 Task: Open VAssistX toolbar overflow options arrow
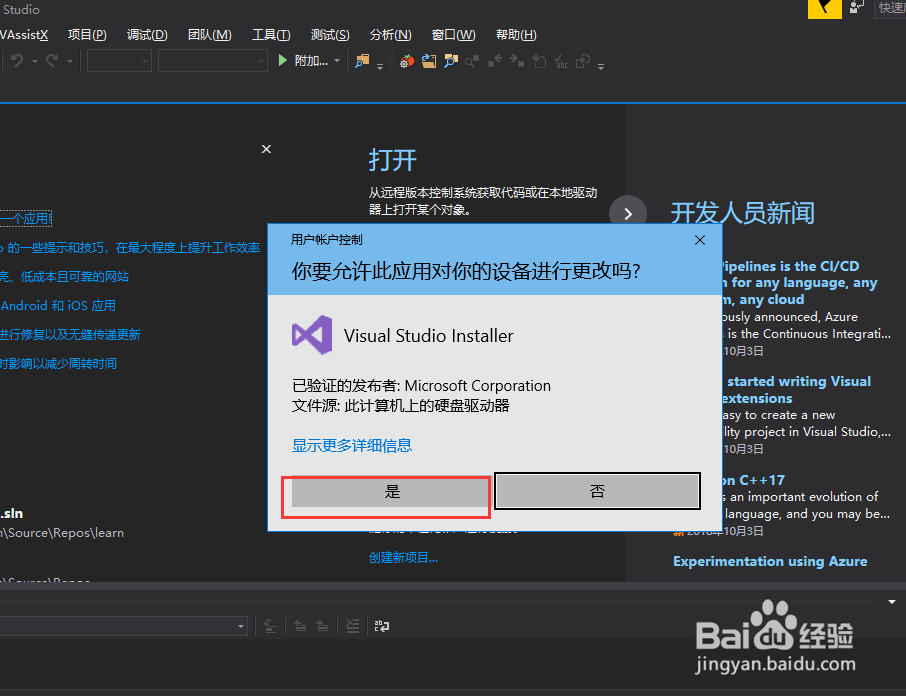point(601,66)
